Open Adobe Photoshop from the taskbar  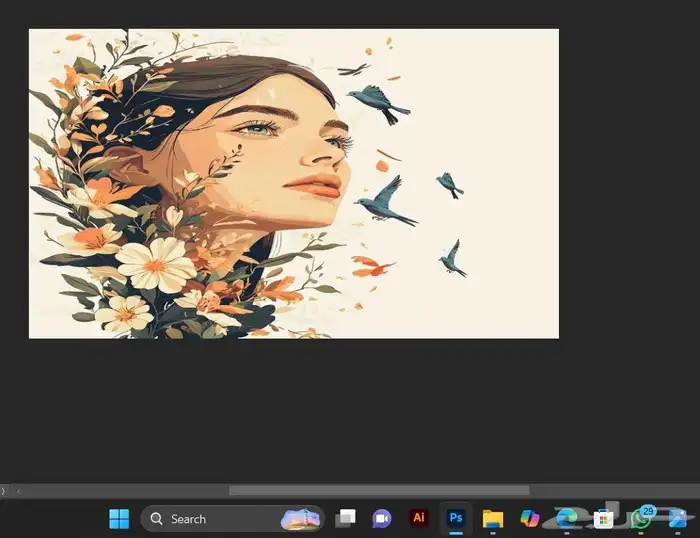pos(455,518)
